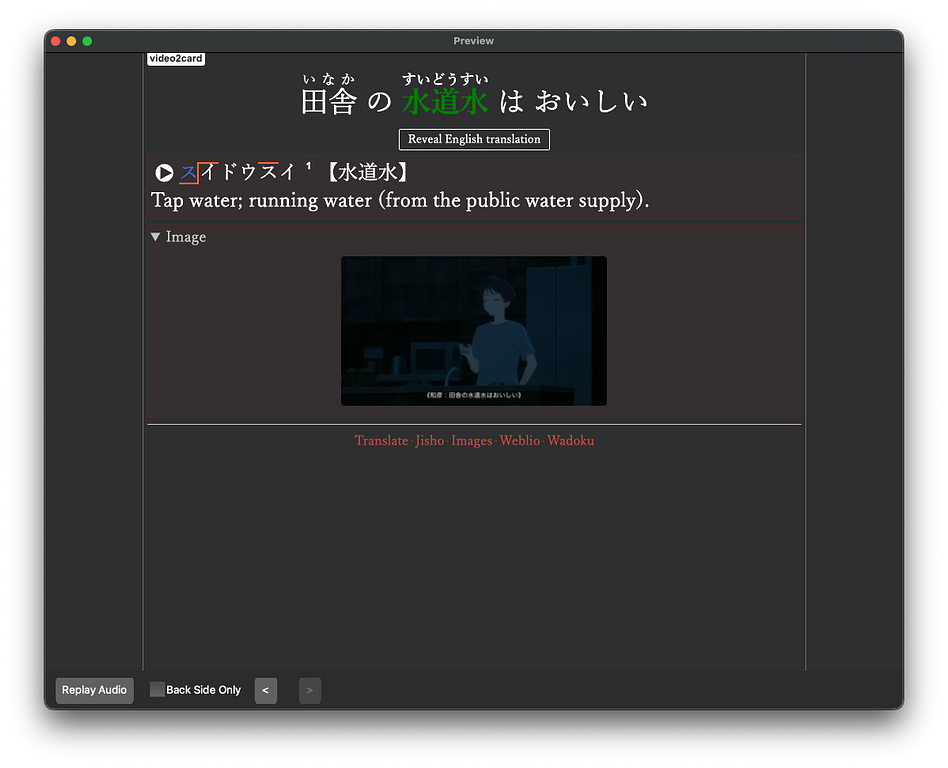Click the next card arrow button
This screenshot has height=768, width=948.
coord(309,690)
